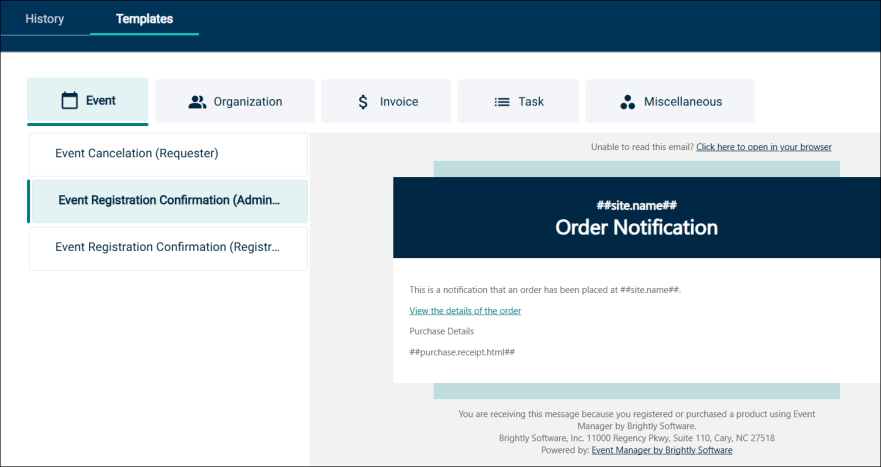This screenshot has height=467, width=881.
Task: Click 'You are receiving this message' footer text
Action: (637, 420)
